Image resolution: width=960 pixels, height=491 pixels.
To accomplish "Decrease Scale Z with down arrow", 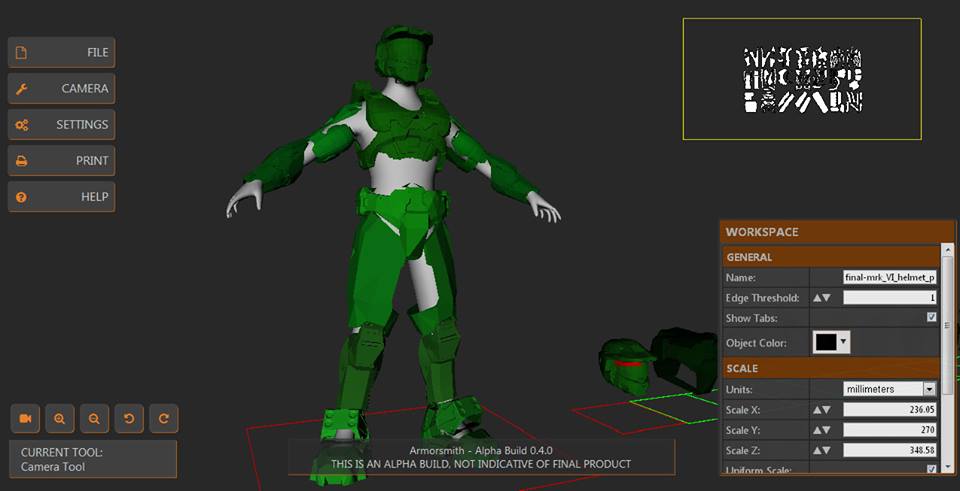I will coord(827,451).
